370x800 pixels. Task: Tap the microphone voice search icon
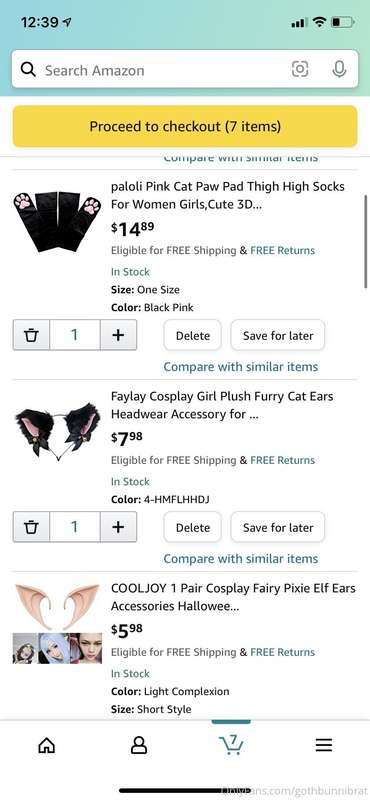(x=339, y=69)
